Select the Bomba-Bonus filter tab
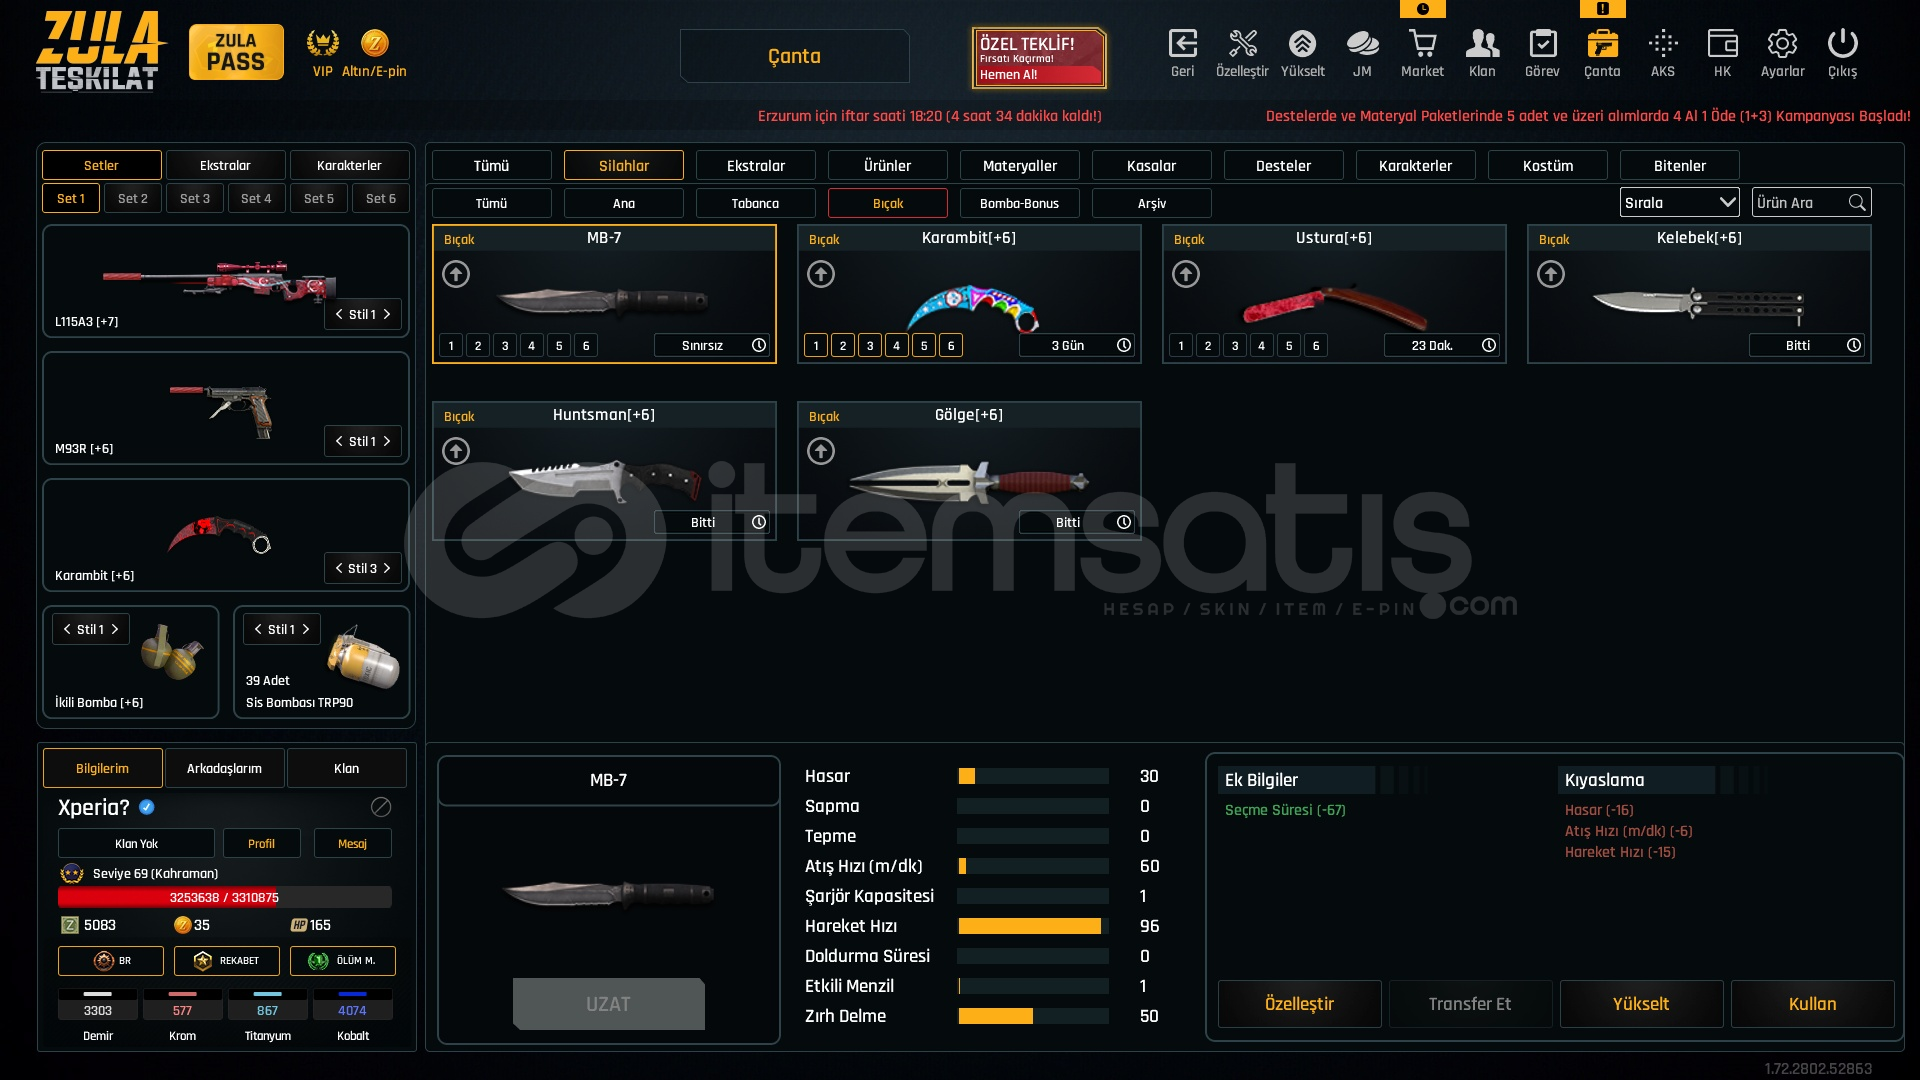The image size is (1920, 1080). [x=1019, y=203]
